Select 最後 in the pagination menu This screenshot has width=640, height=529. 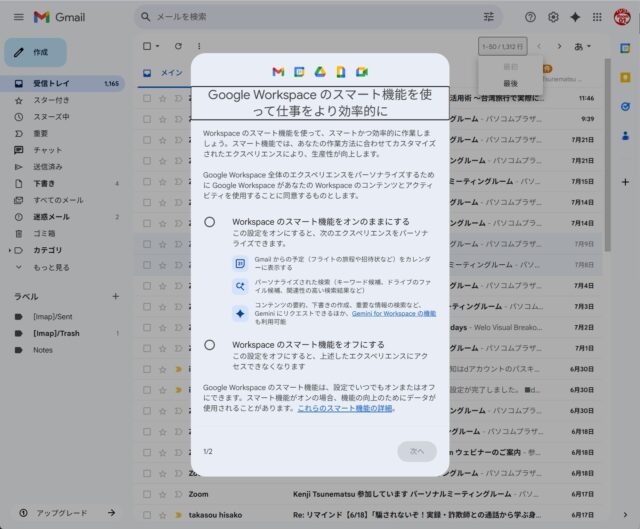point(510,83)
